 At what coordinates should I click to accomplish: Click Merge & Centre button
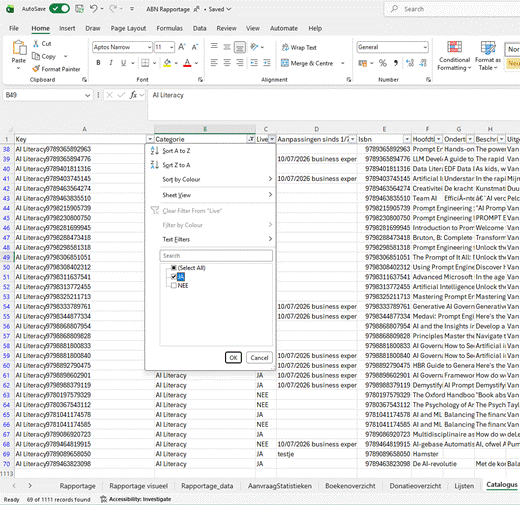(307, 63)
